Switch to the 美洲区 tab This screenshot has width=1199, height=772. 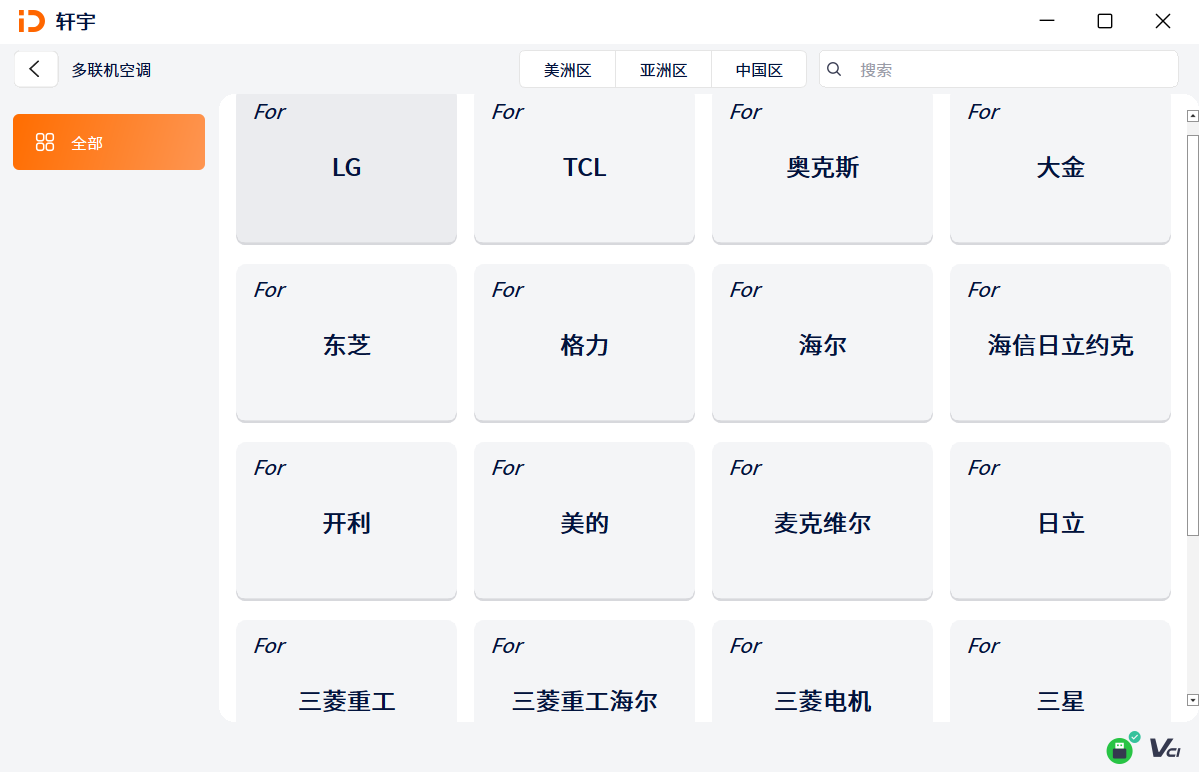tap(567, 69)
